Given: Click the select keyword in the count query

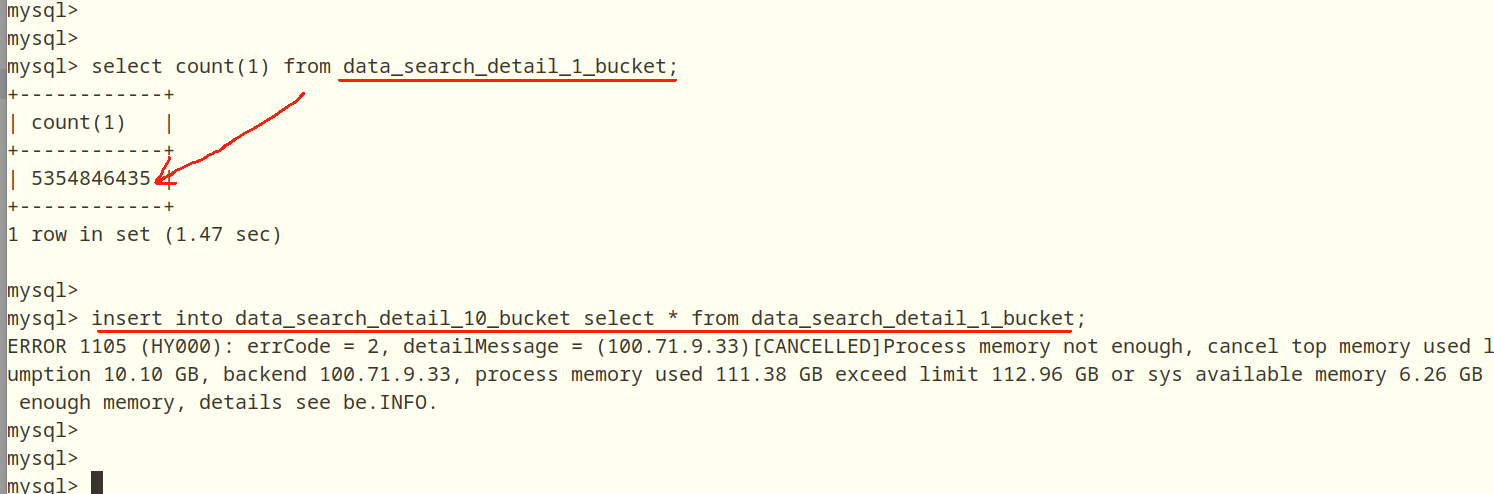Looking at the screenshot, I should click(x=127, y=67).
